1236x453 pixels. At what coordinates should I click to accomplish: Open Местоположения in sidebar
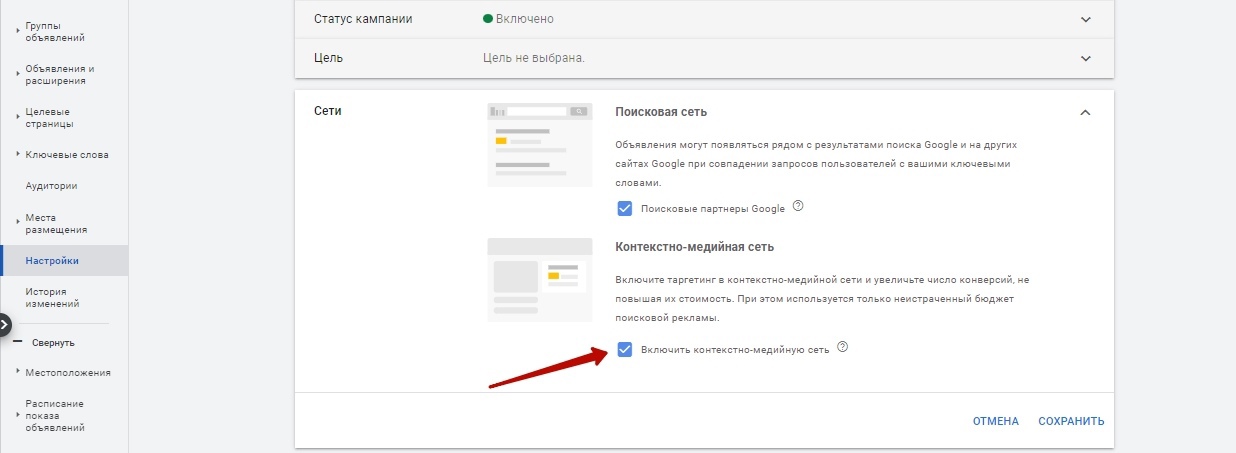[68, 373]
